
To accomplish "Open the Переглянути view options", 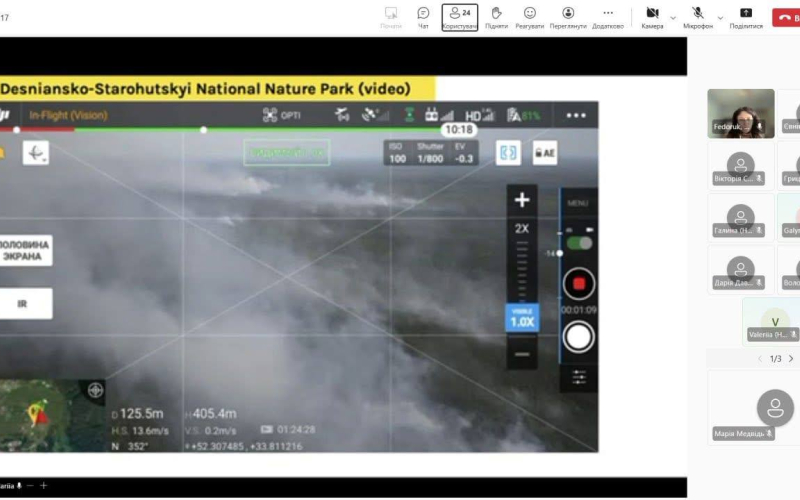I will pos(568,16).
